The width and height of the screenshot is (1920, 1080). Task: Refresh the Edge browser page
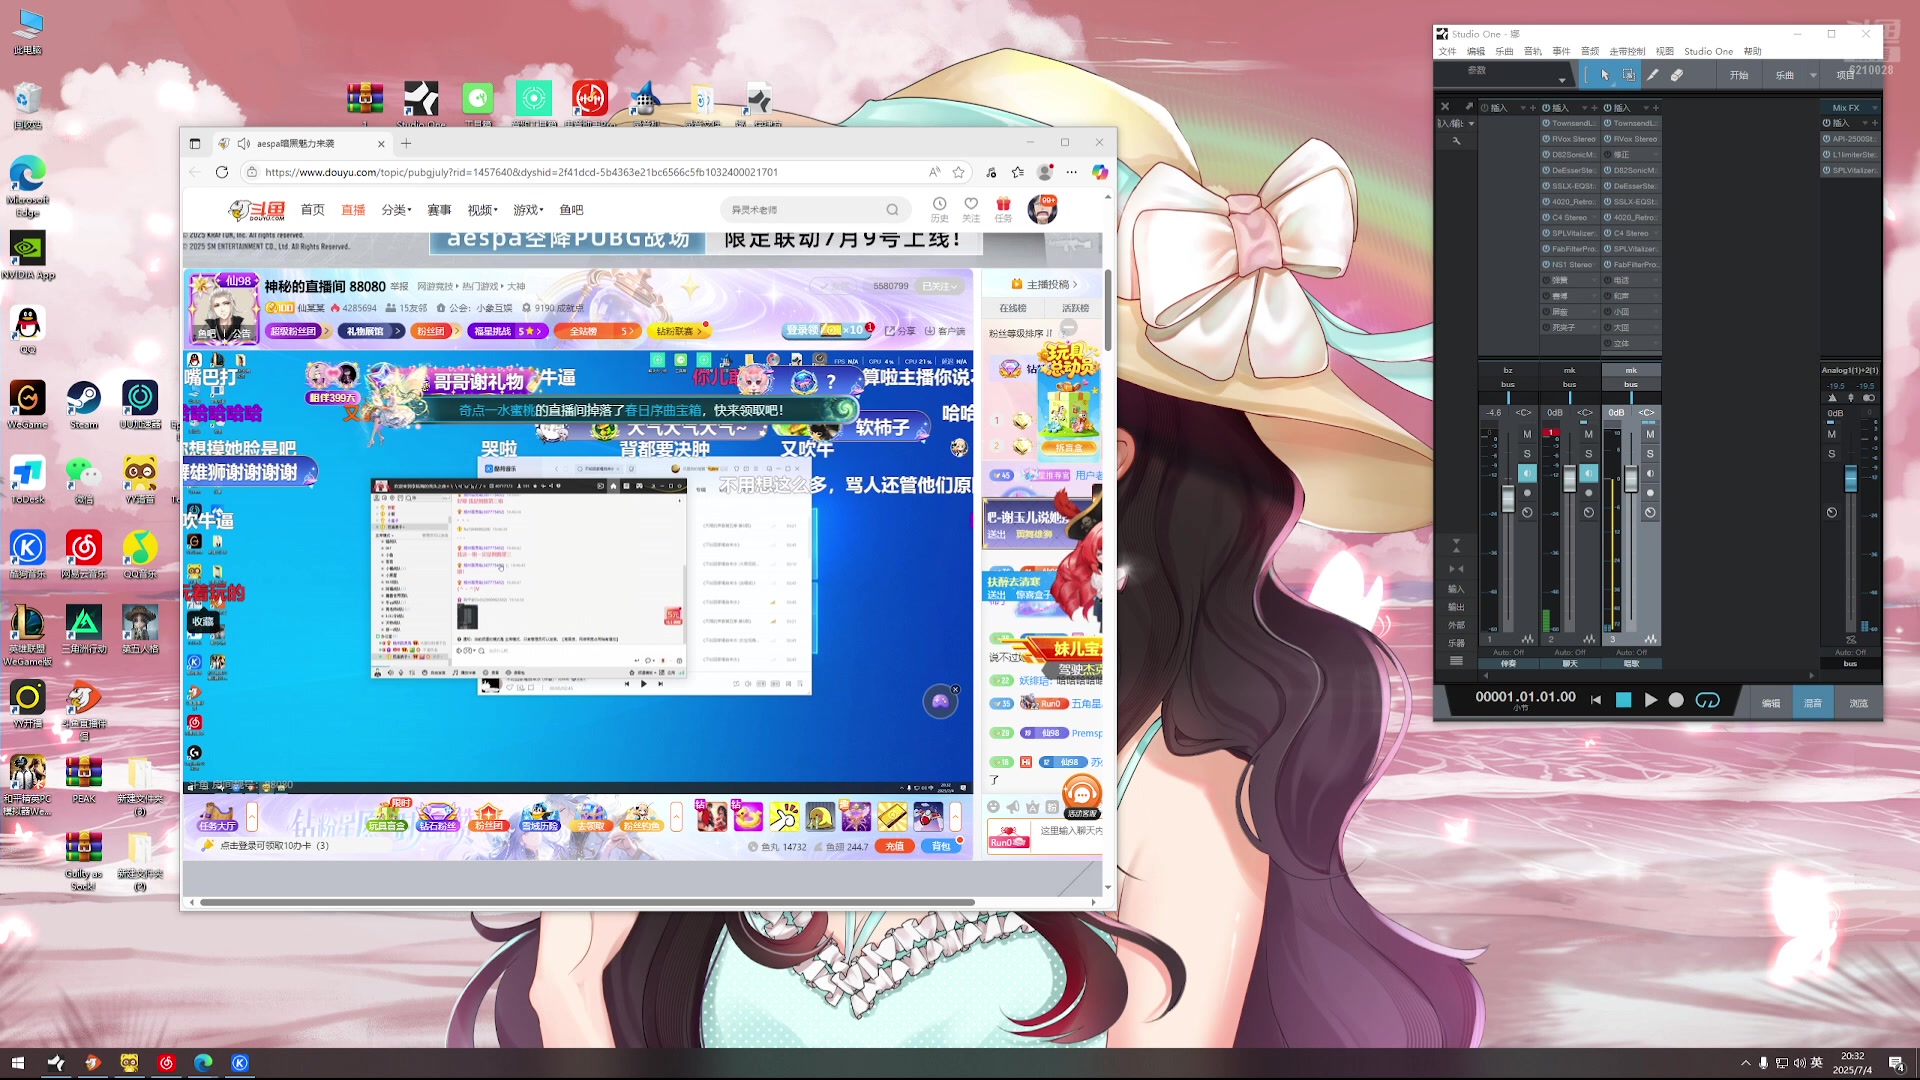(x=222, y=172)
